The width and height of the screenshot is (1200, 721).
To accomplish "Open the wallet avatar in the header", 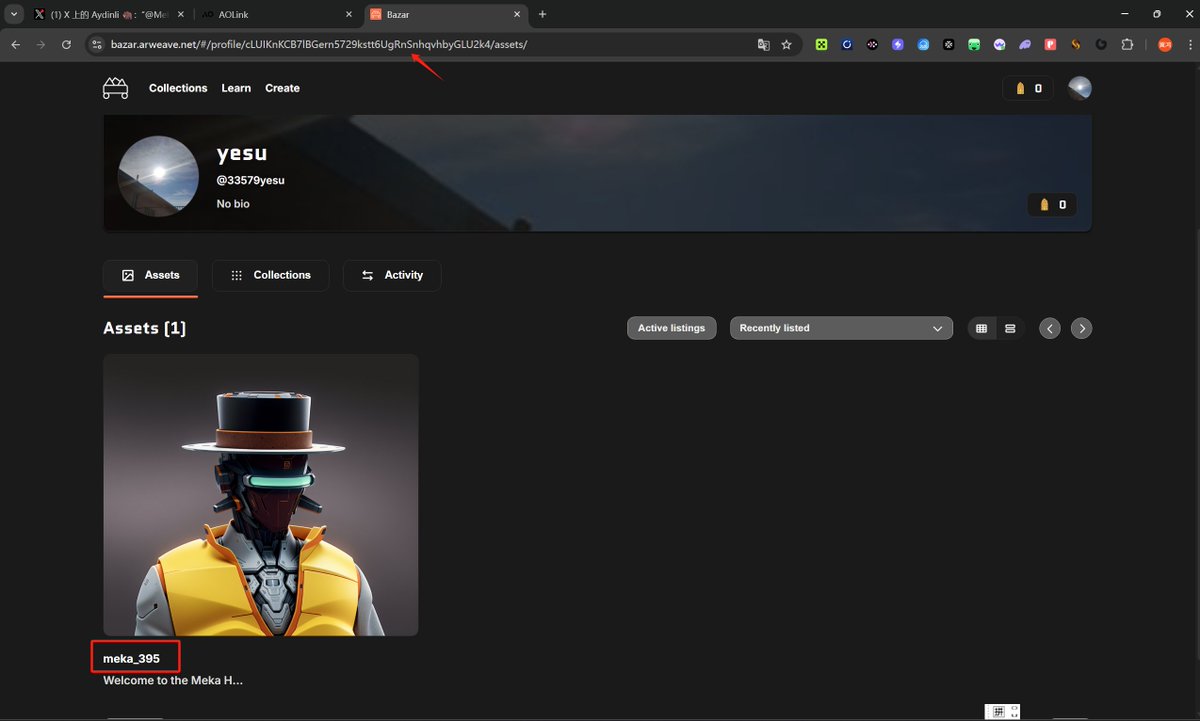I will [1079, 88].
